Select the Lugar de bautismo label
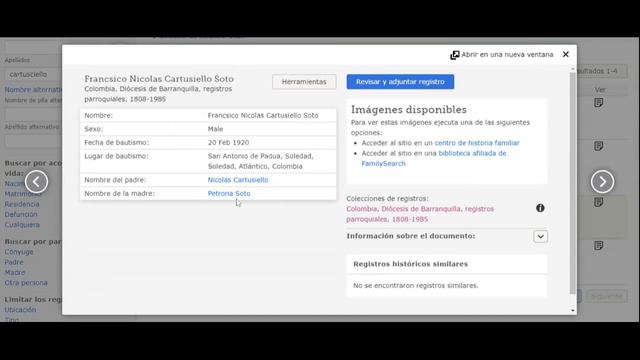The width and height of the screenshot is (640, 360). coord(116,156)
